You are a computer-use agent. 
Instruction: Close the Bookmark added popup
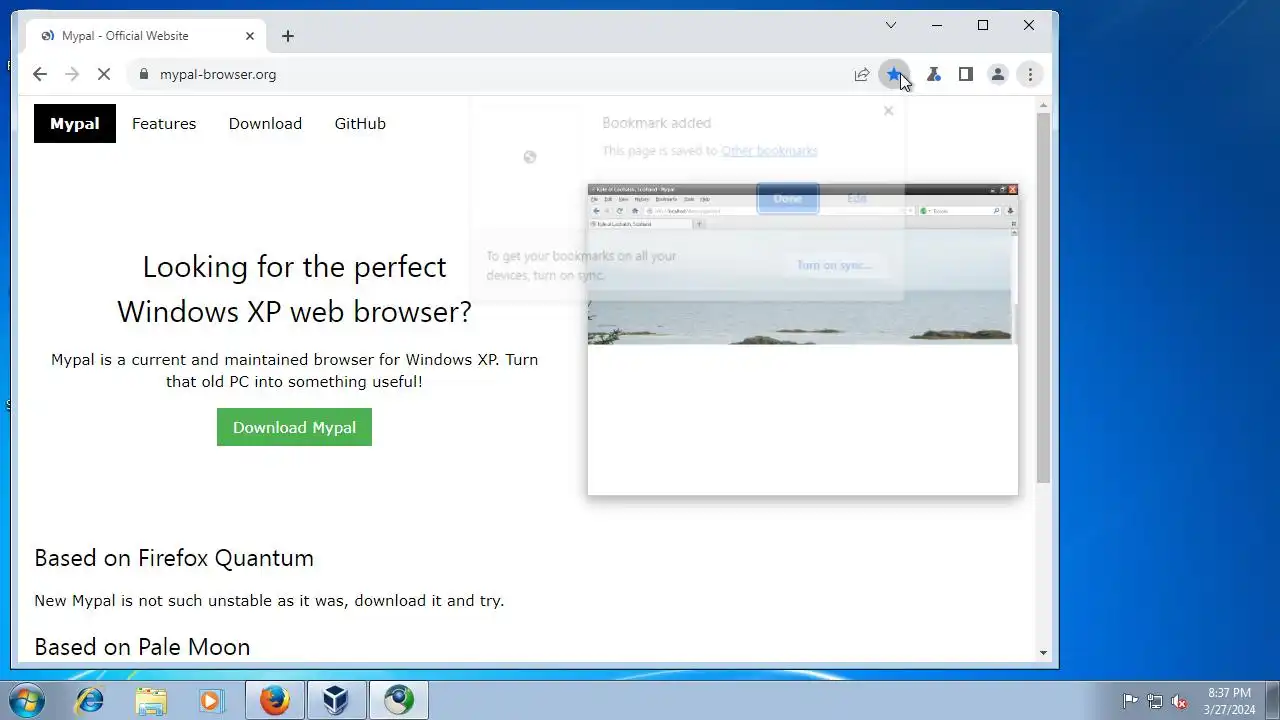888,111
